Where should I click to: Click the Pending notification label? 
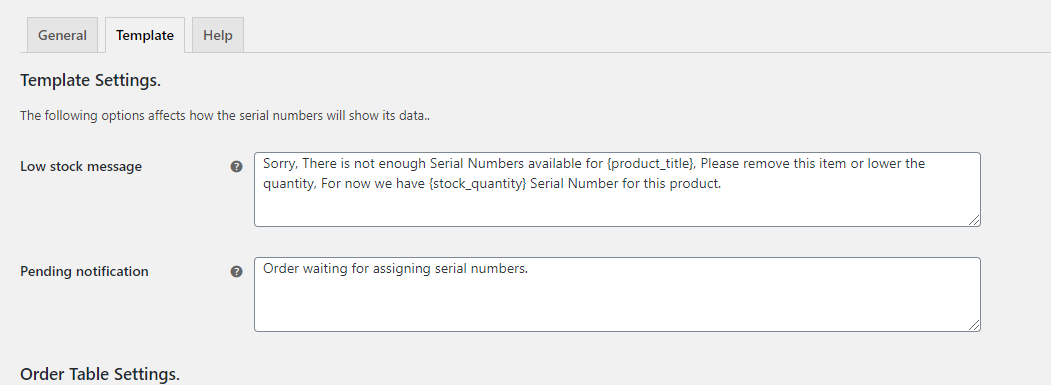coord(84,272)
